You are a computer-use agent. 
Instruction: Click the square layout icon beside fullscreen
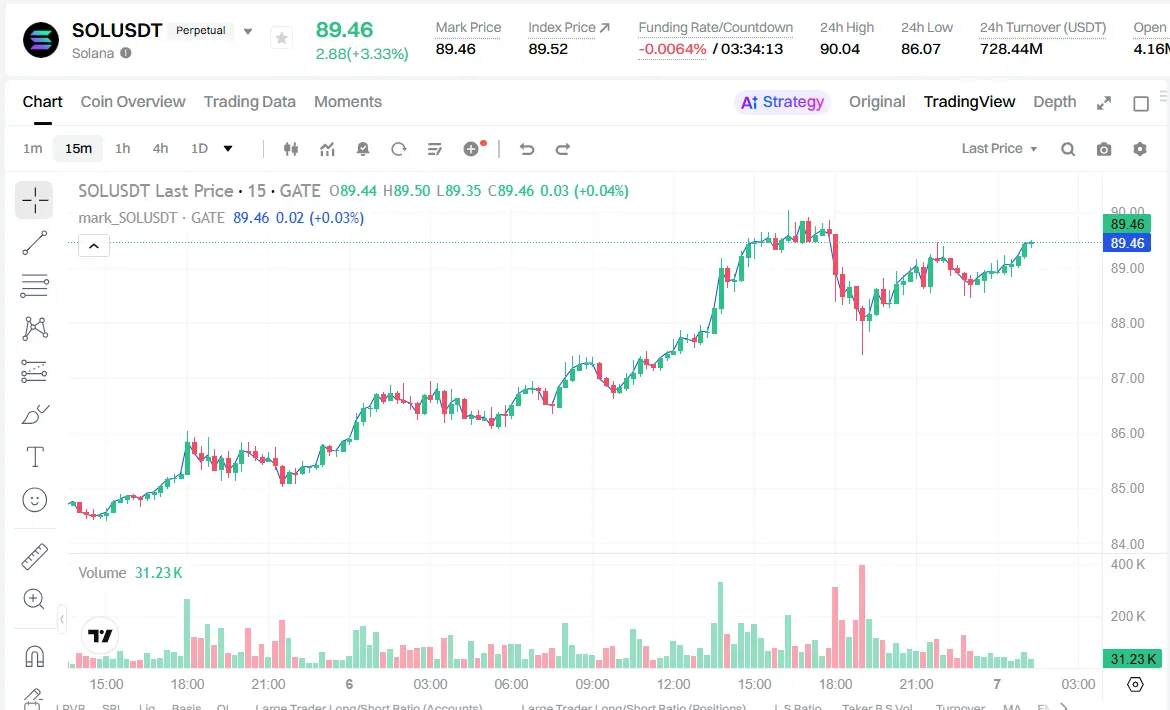1141,104
